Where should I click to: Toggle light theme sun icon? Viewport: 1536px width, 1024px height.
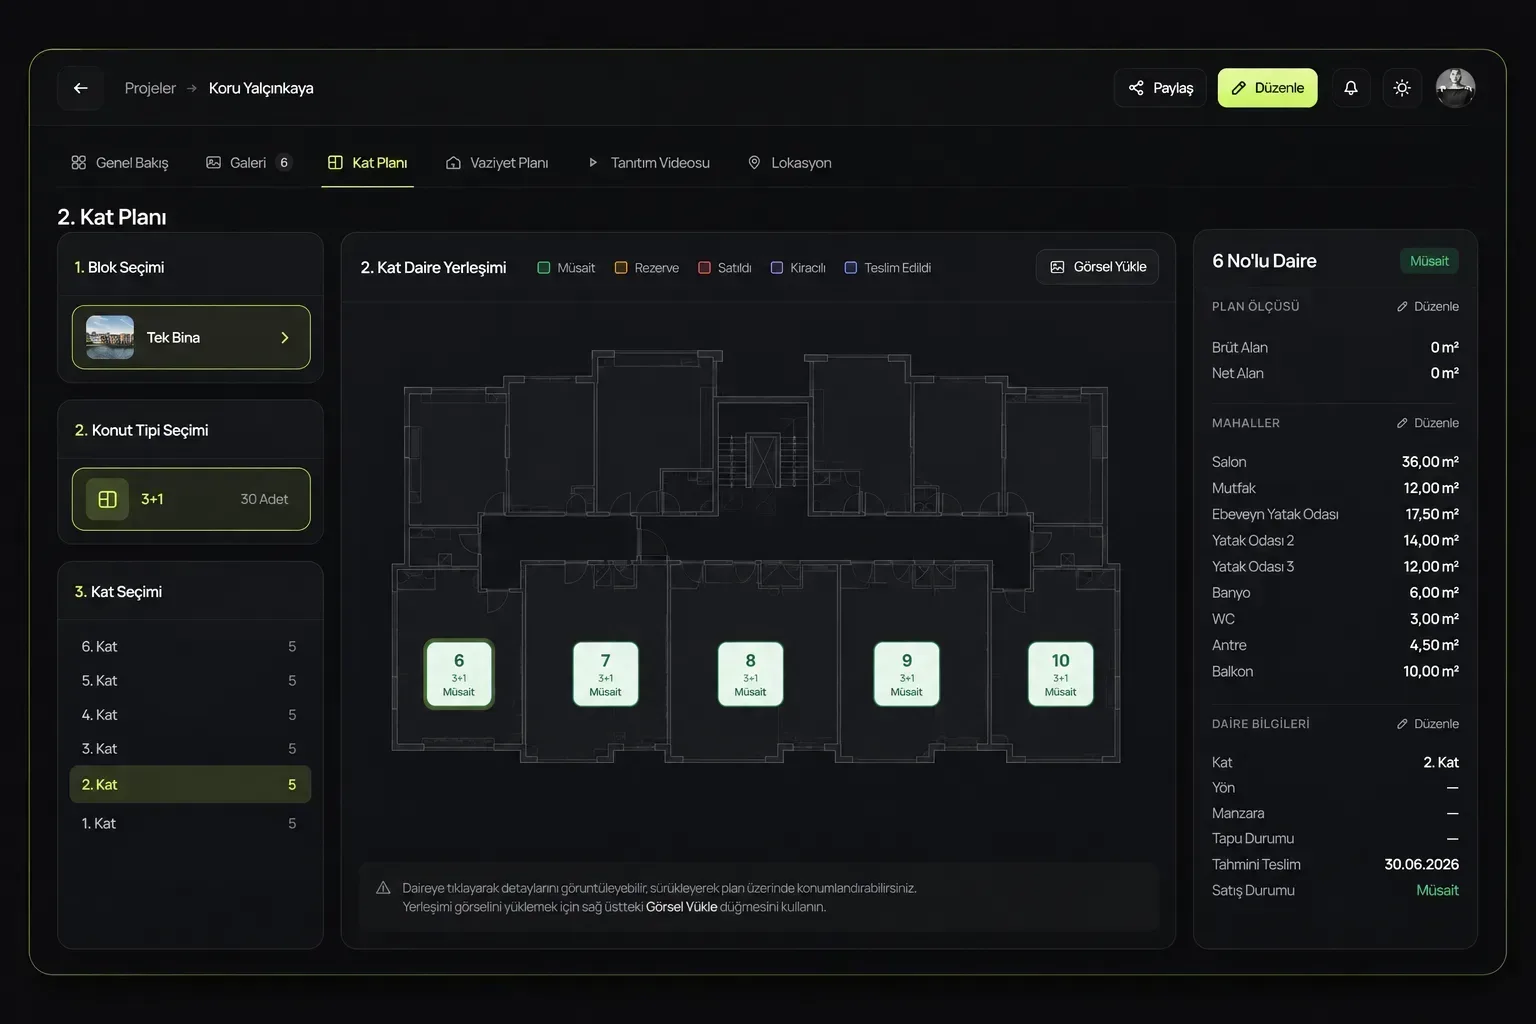(1402, 88)
